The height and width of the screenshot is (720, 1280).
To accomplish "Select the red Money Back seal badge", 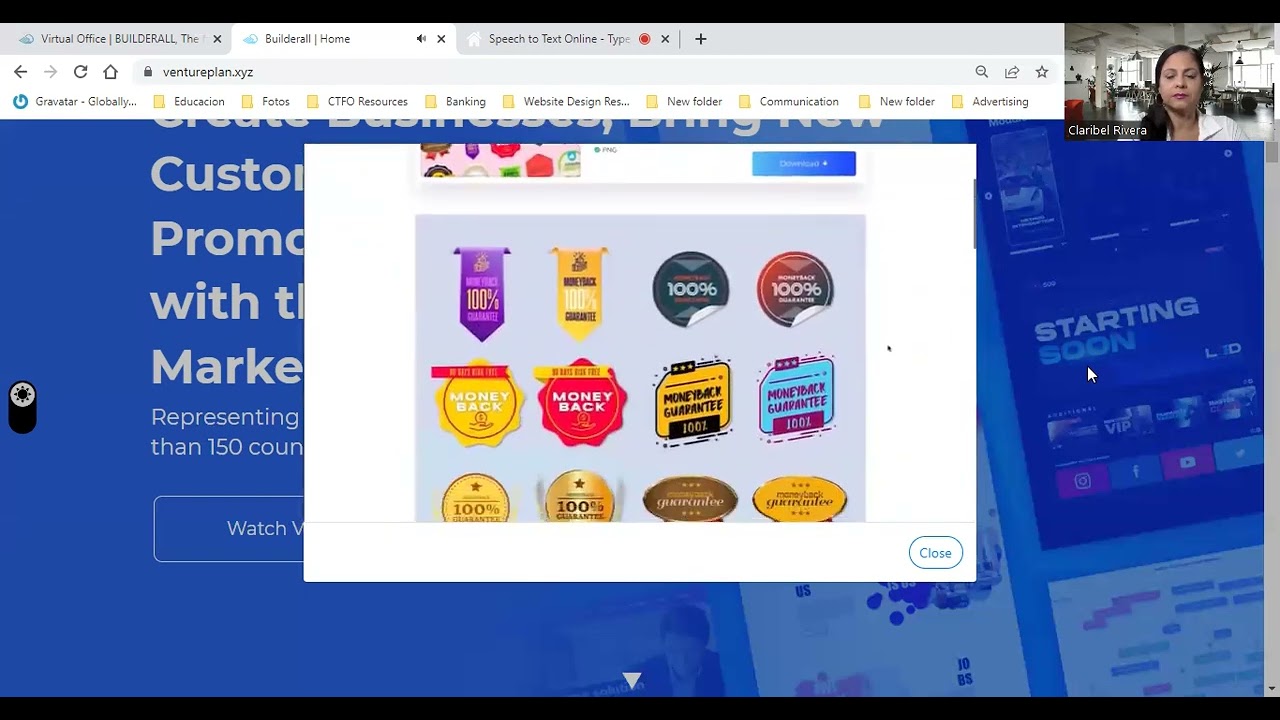I will coord(581,402).
